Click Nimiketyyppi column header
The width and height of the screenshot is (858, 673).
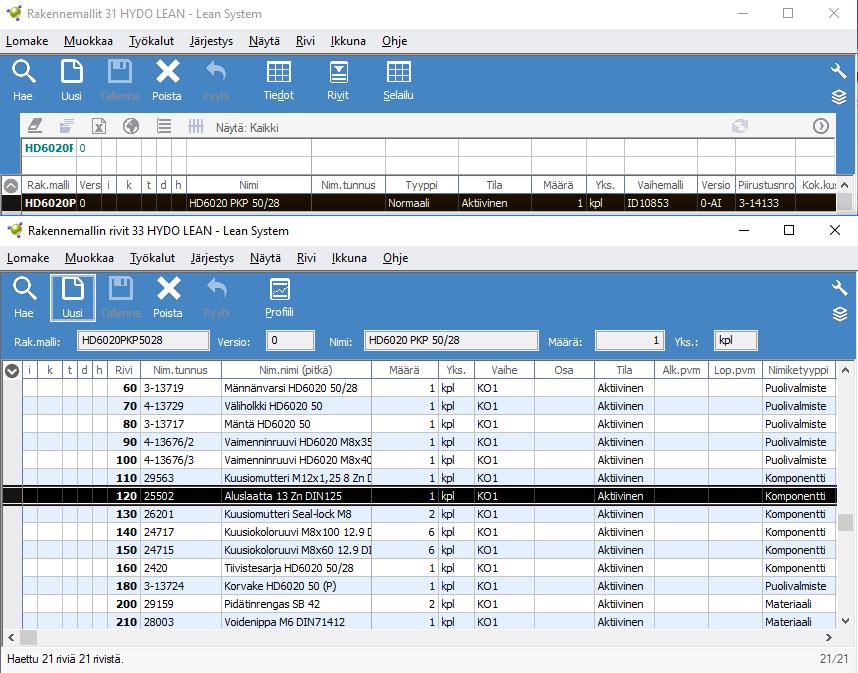tap(798, 370)
